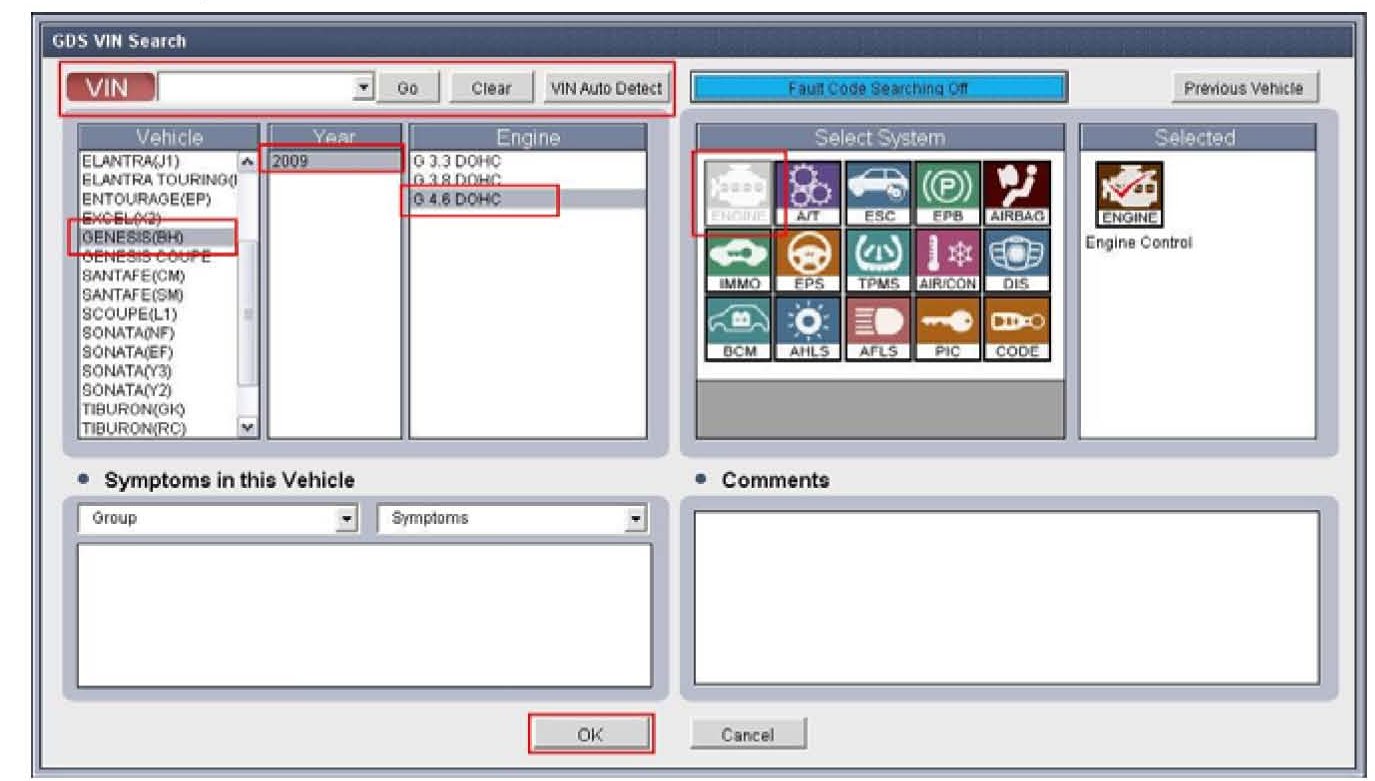Image resolution: width=1375 pixels, height=781 pixels.
Task: Toggle the Fault Code Searching Off bar
Action: pos(878,88)
